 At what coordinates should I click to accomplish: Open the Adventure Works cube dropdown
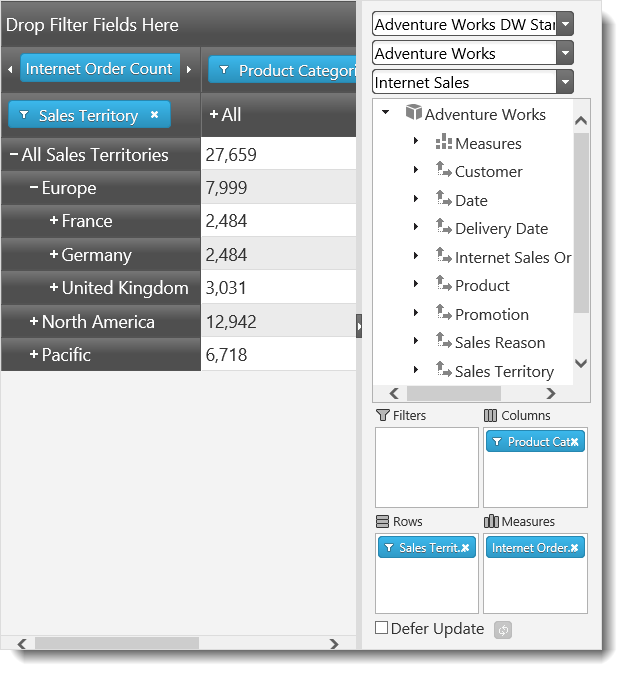pos(565,53)
